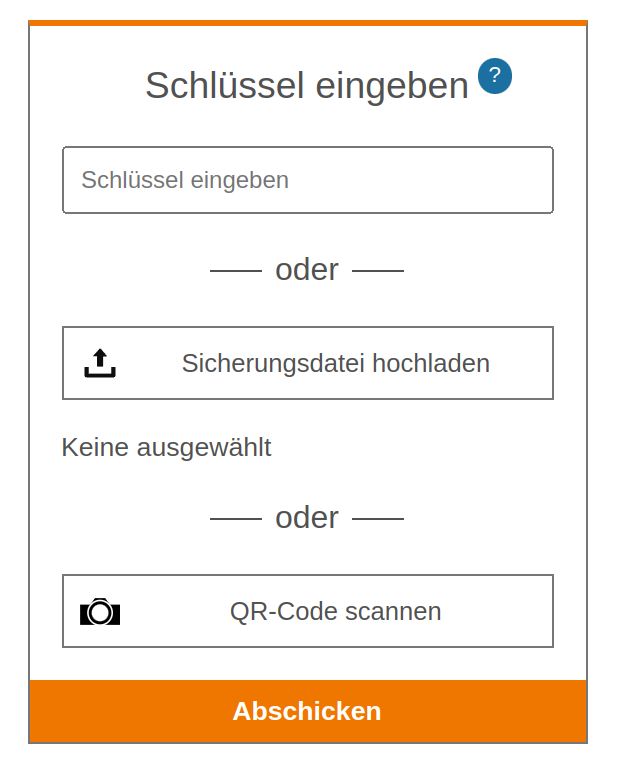This screenshot has height=765, width=618.
Task: Click the Schlüssel eingeben heading
Action: [307, 85]
